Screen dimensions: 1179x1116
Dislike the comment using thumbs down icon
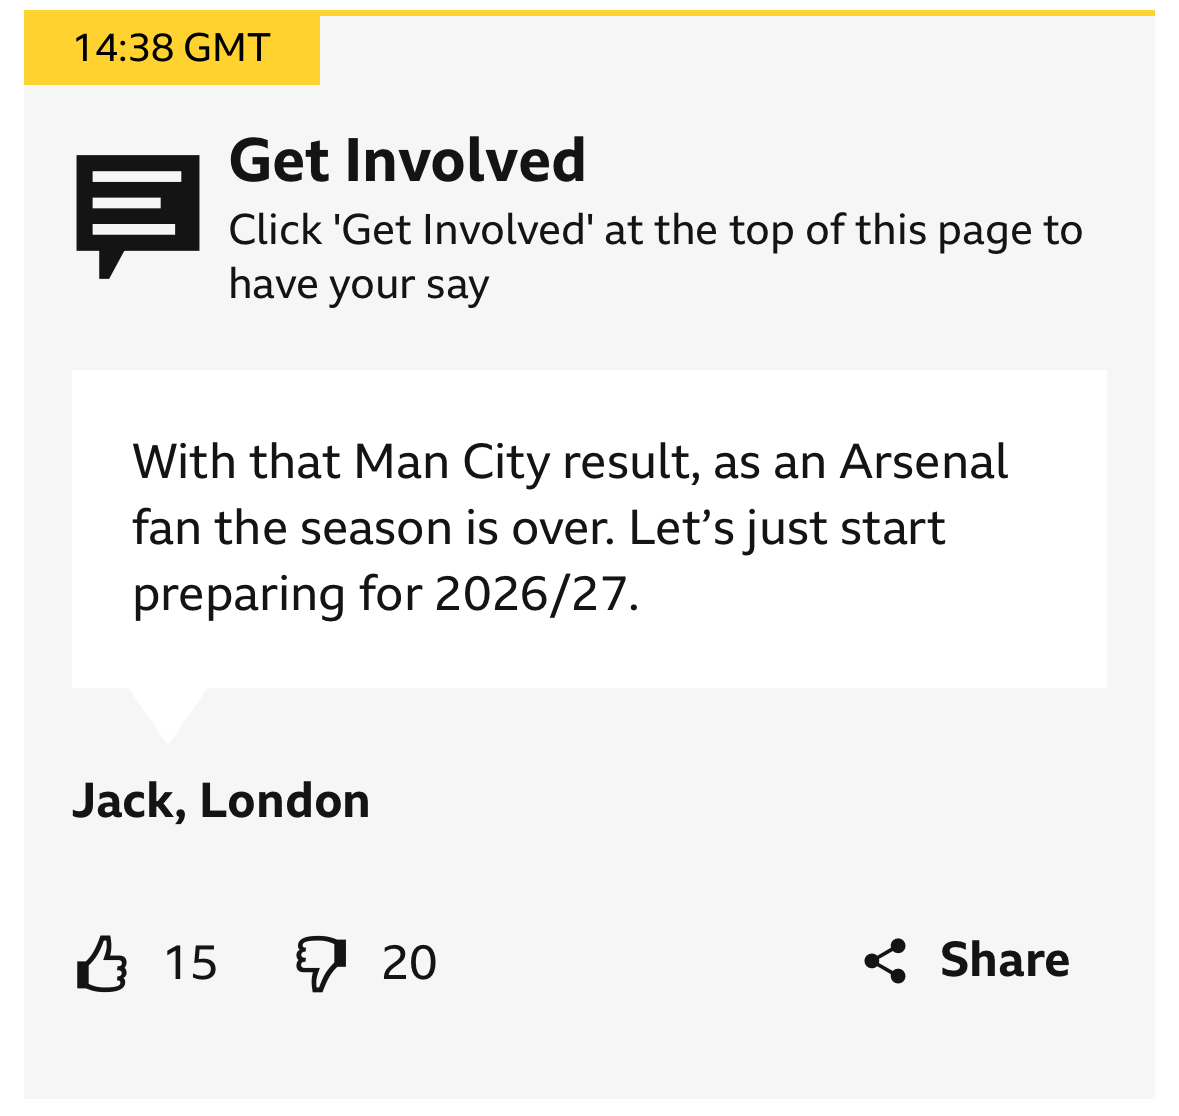(320, 963)
